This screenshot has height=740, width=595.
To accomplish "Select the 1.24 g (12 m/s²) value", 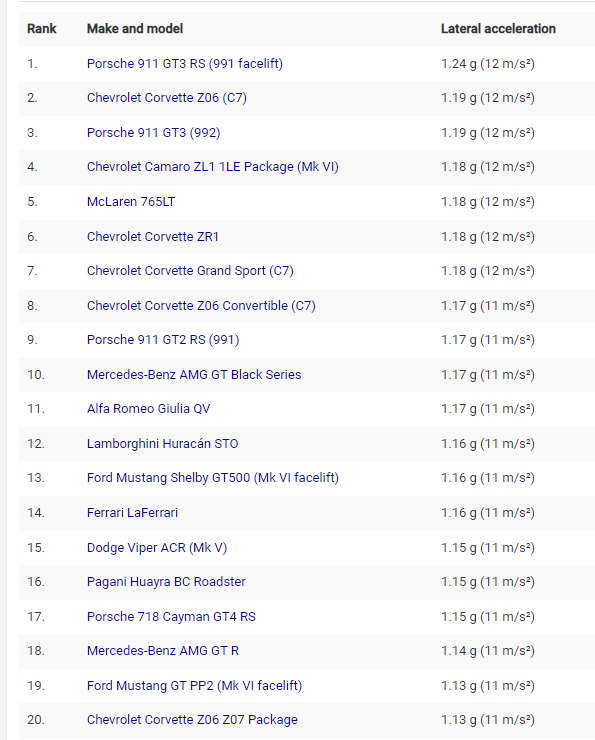I will pos(488,64).
